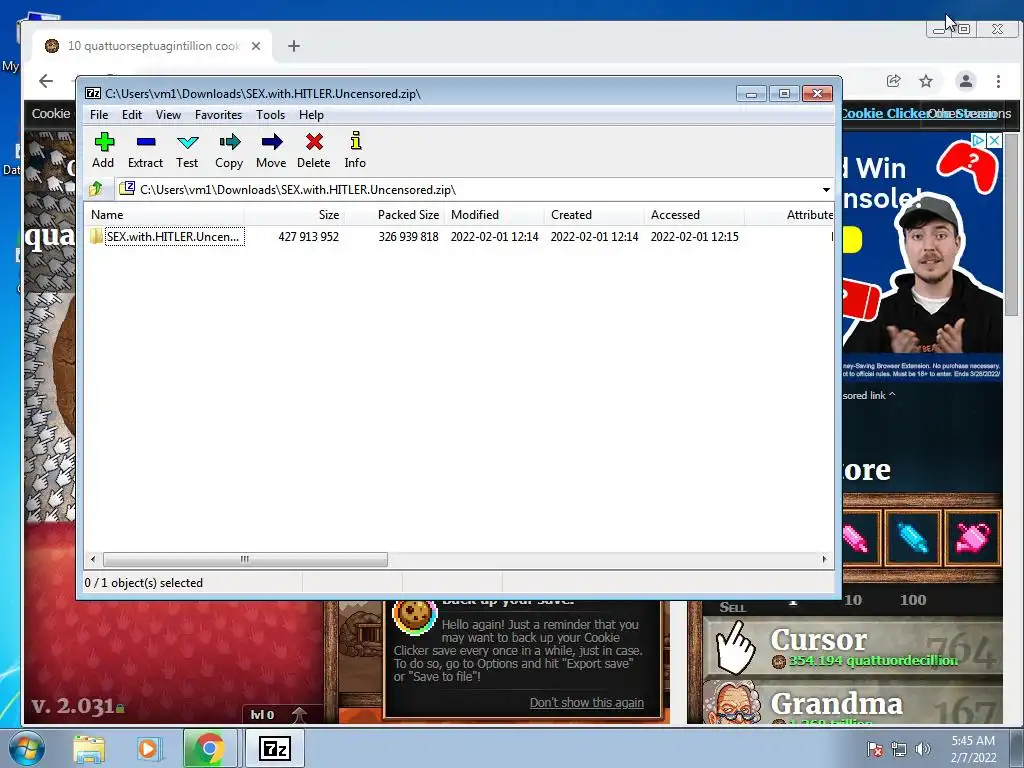Click the volume speaker tray icon

923,749
